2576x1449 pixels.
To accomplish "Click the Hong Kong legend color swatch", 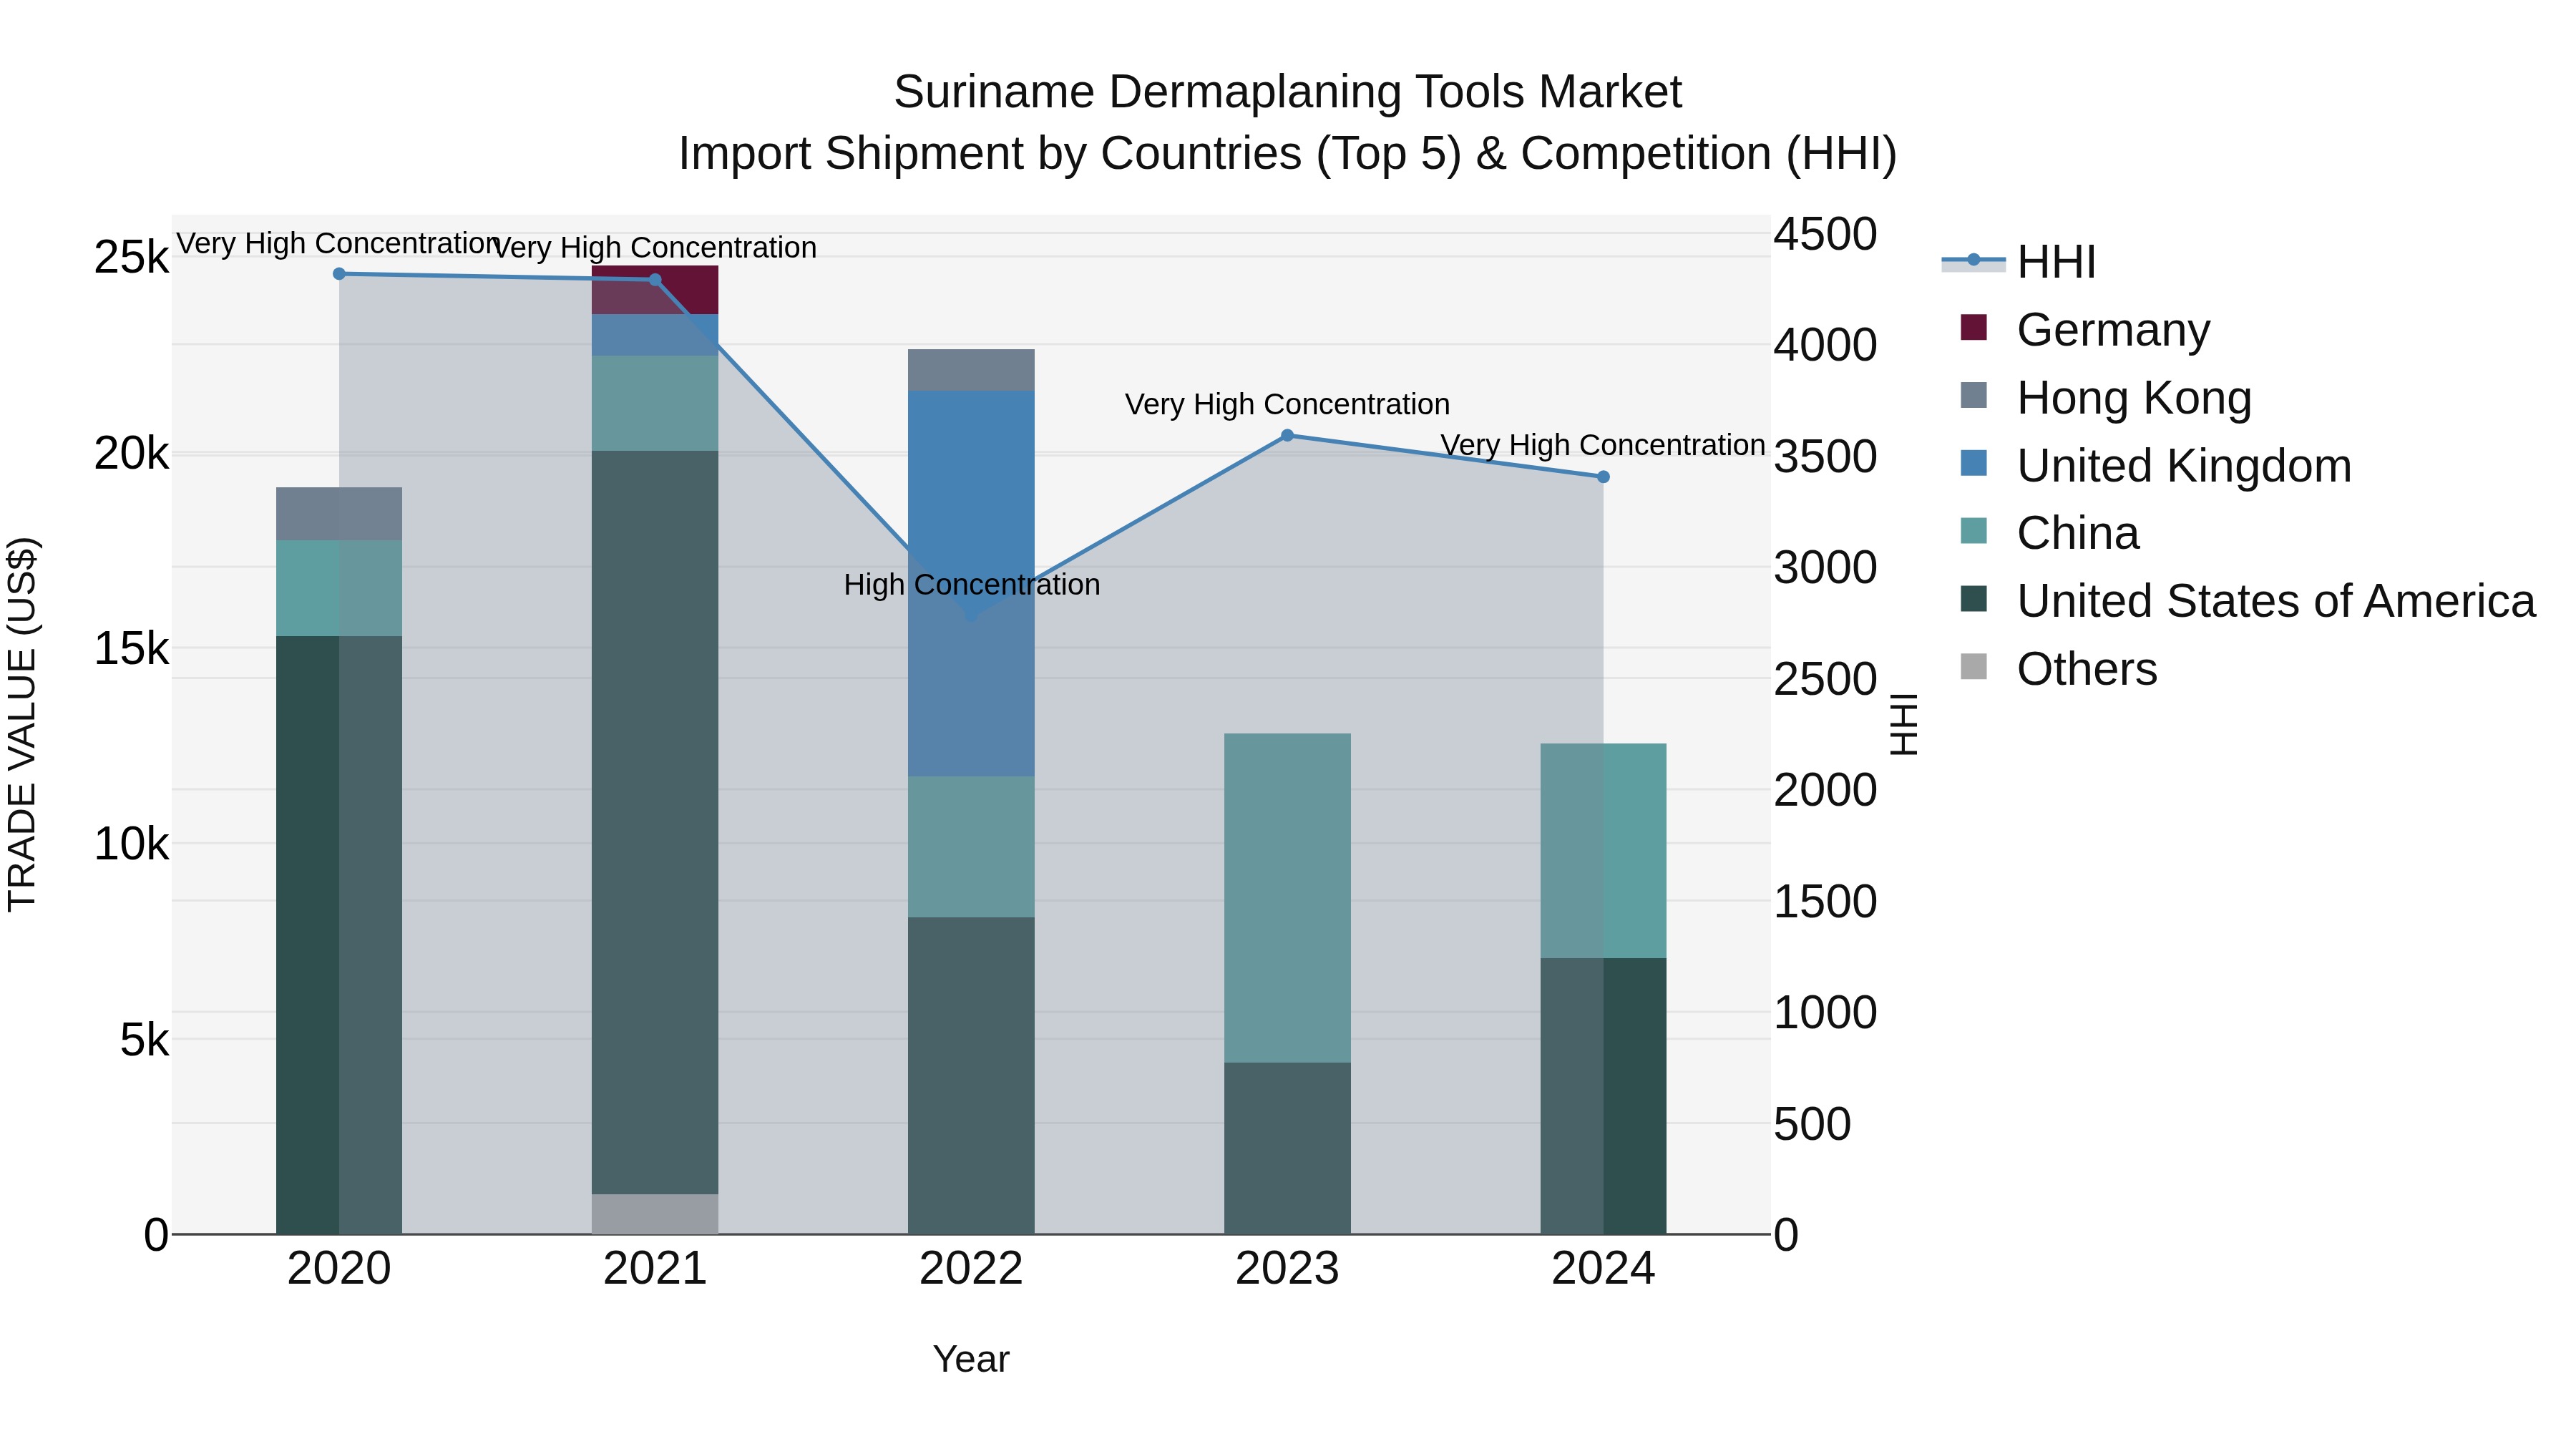I will click(1974, 396).
